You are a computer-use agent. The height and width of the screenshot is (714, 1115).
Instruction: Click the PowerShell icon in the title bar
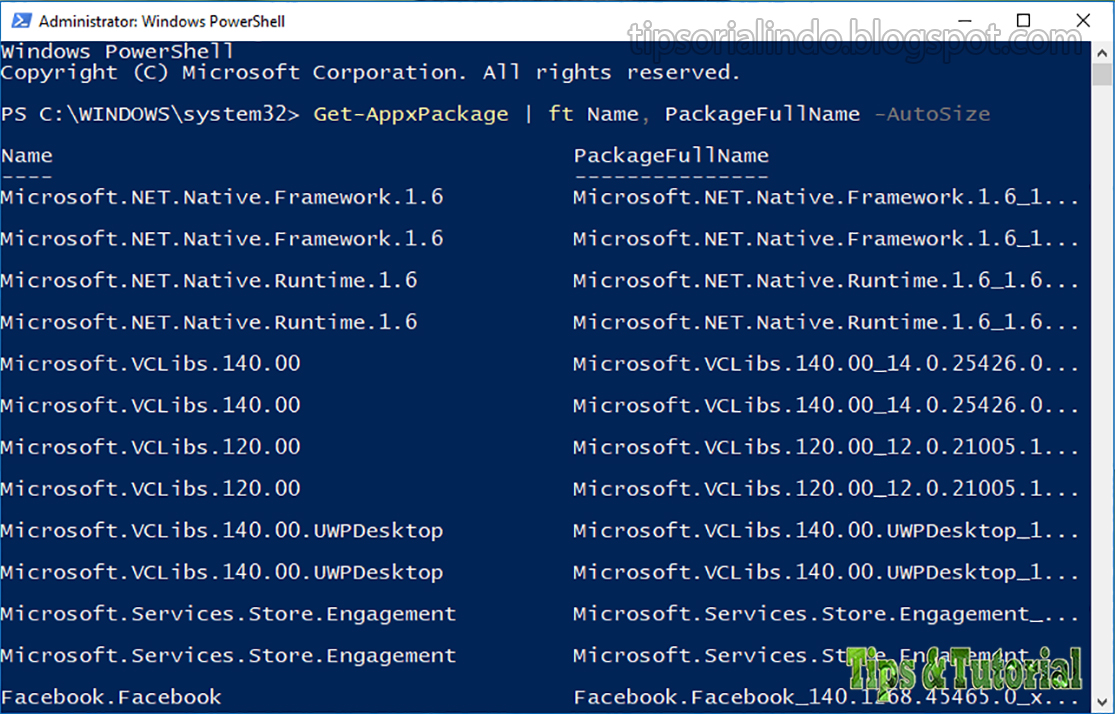pyautogui.click(x=20, y=19)
